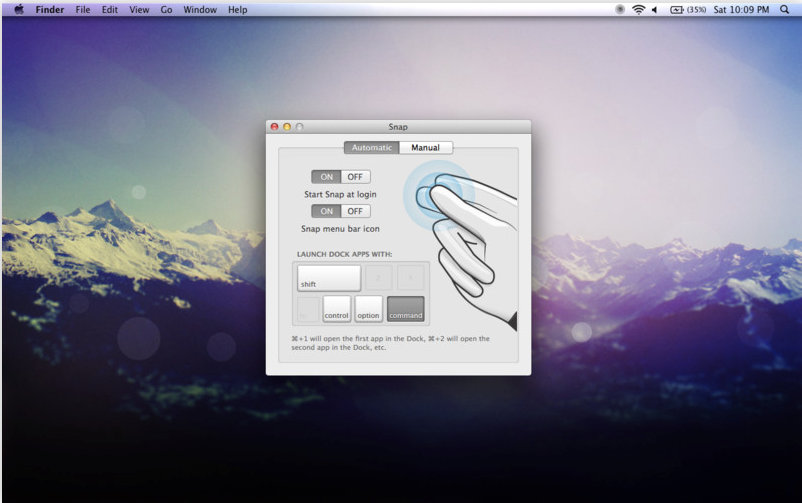Minimize the Snap window
The image size is (802, 503).
(x=287, y=126)
